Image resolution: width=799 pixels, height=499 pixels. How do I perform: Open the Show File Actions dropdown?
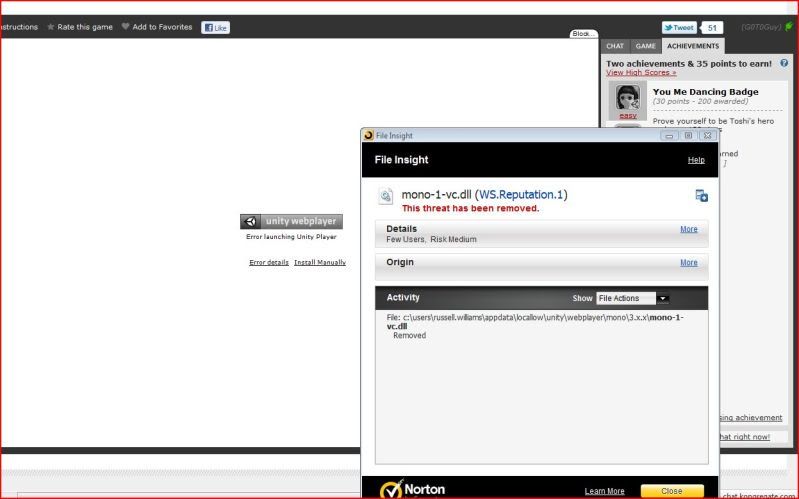pyautogui.click(x=632, y=298)
